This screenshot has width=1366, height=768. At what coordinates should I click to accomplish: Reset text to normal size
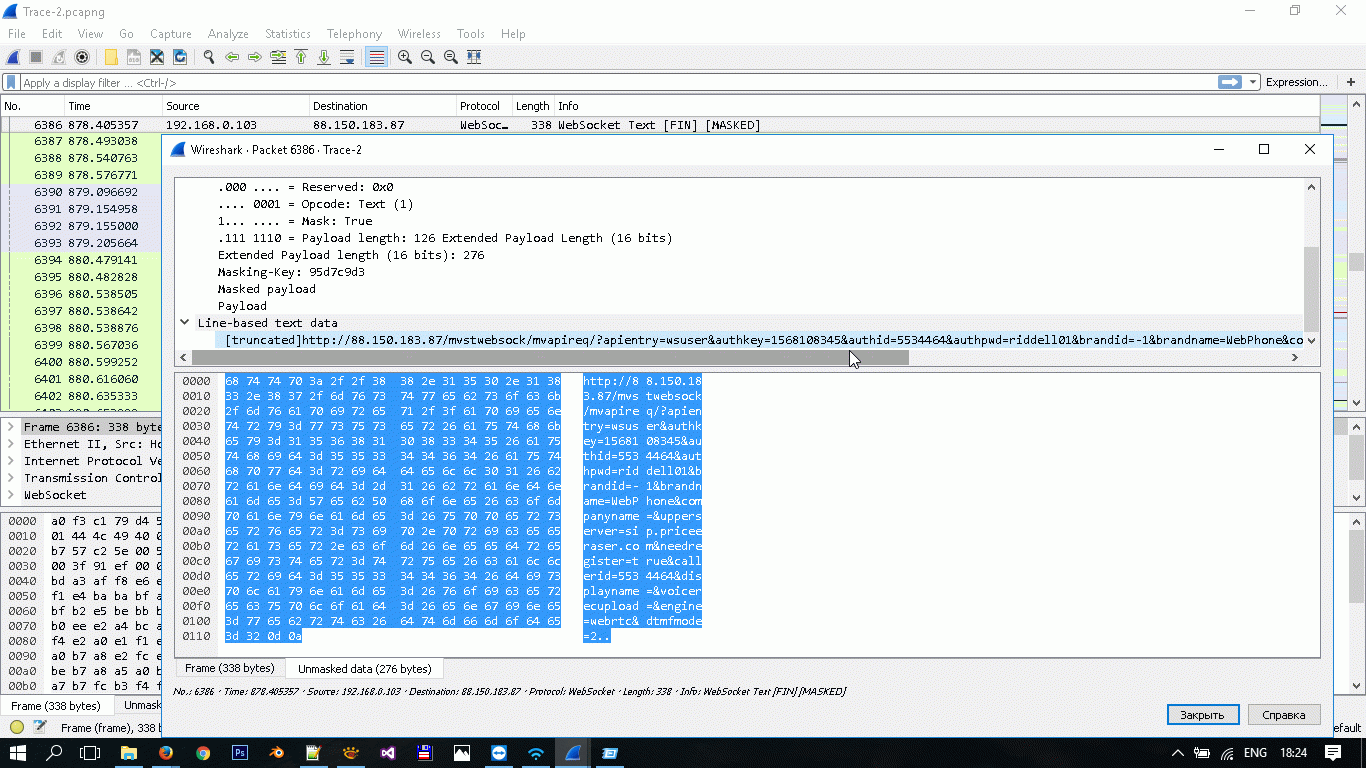coord(451,57)
